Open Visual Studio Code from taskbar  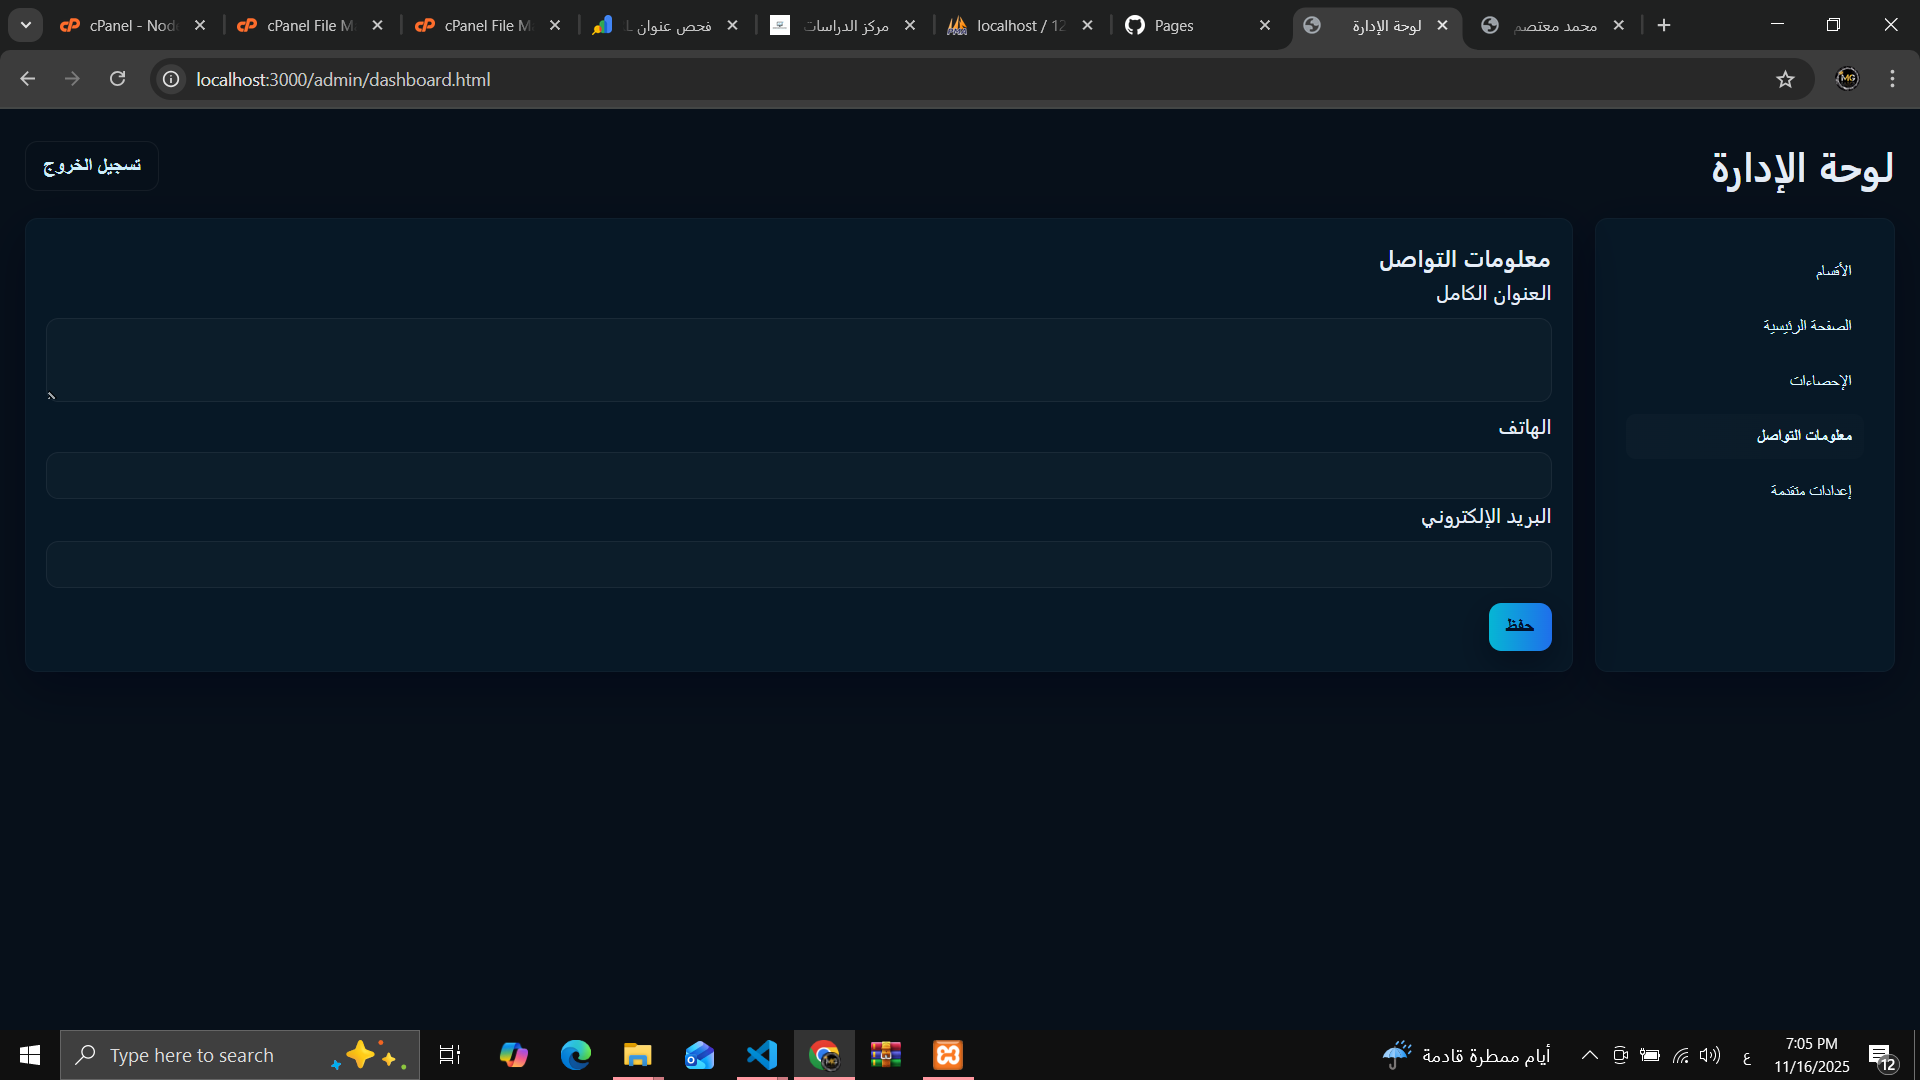click(761, 1055)
